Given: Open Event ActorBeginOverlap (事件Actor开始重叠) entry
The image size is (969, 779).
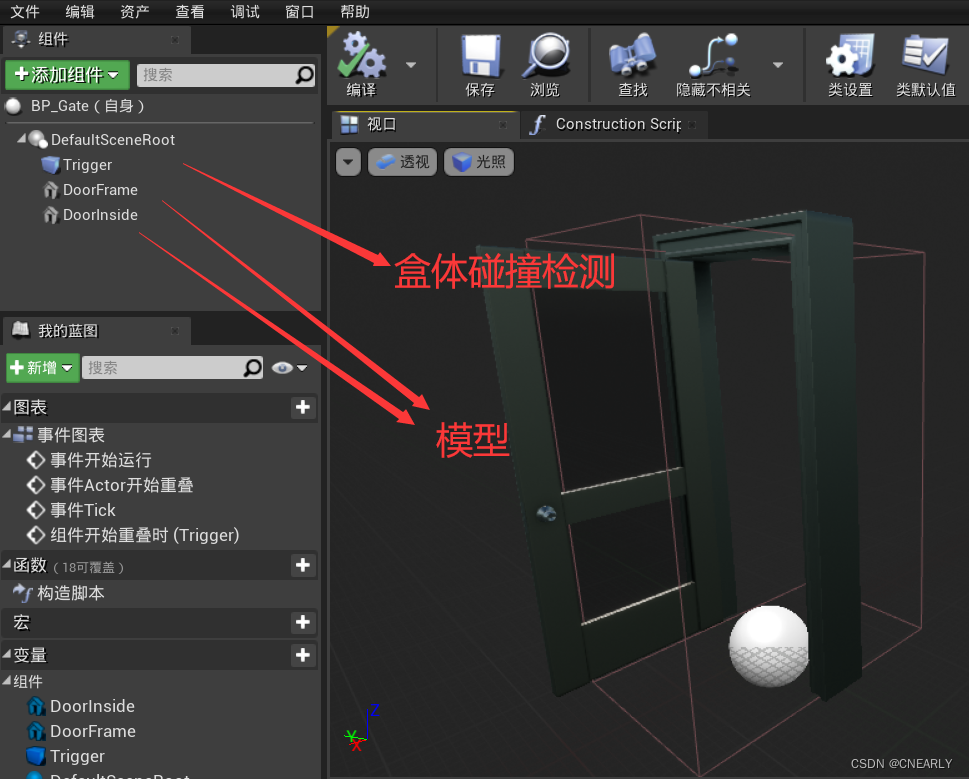Looking at the screenshot, I should (122, 486).
